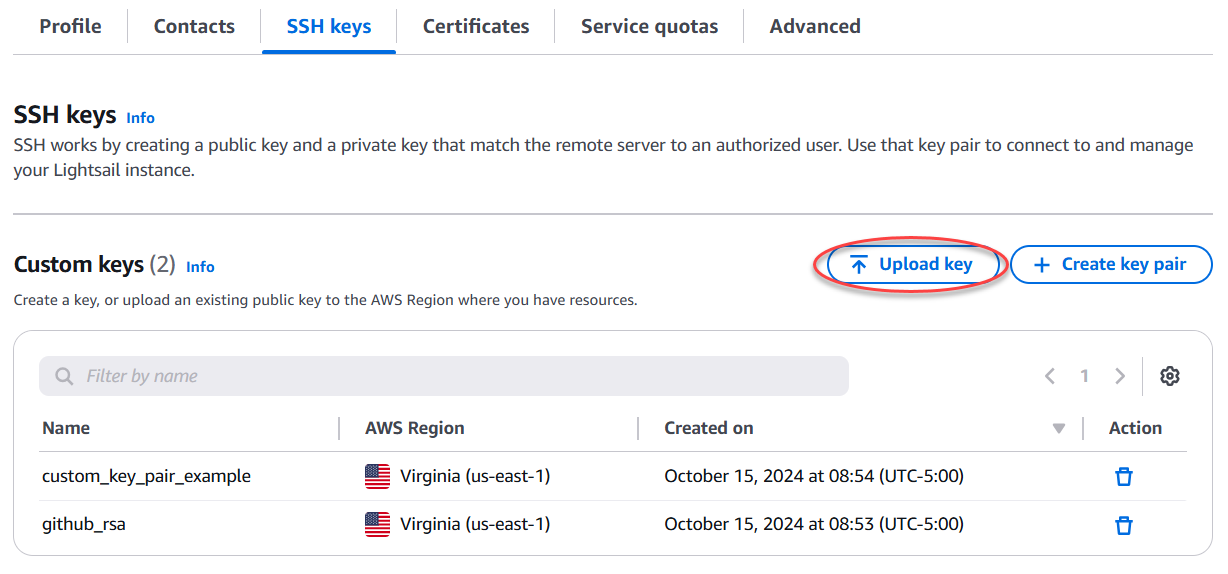Select the SSH keys tab
The width and height of the screenshot is (1228, 574).
point(329,27)
